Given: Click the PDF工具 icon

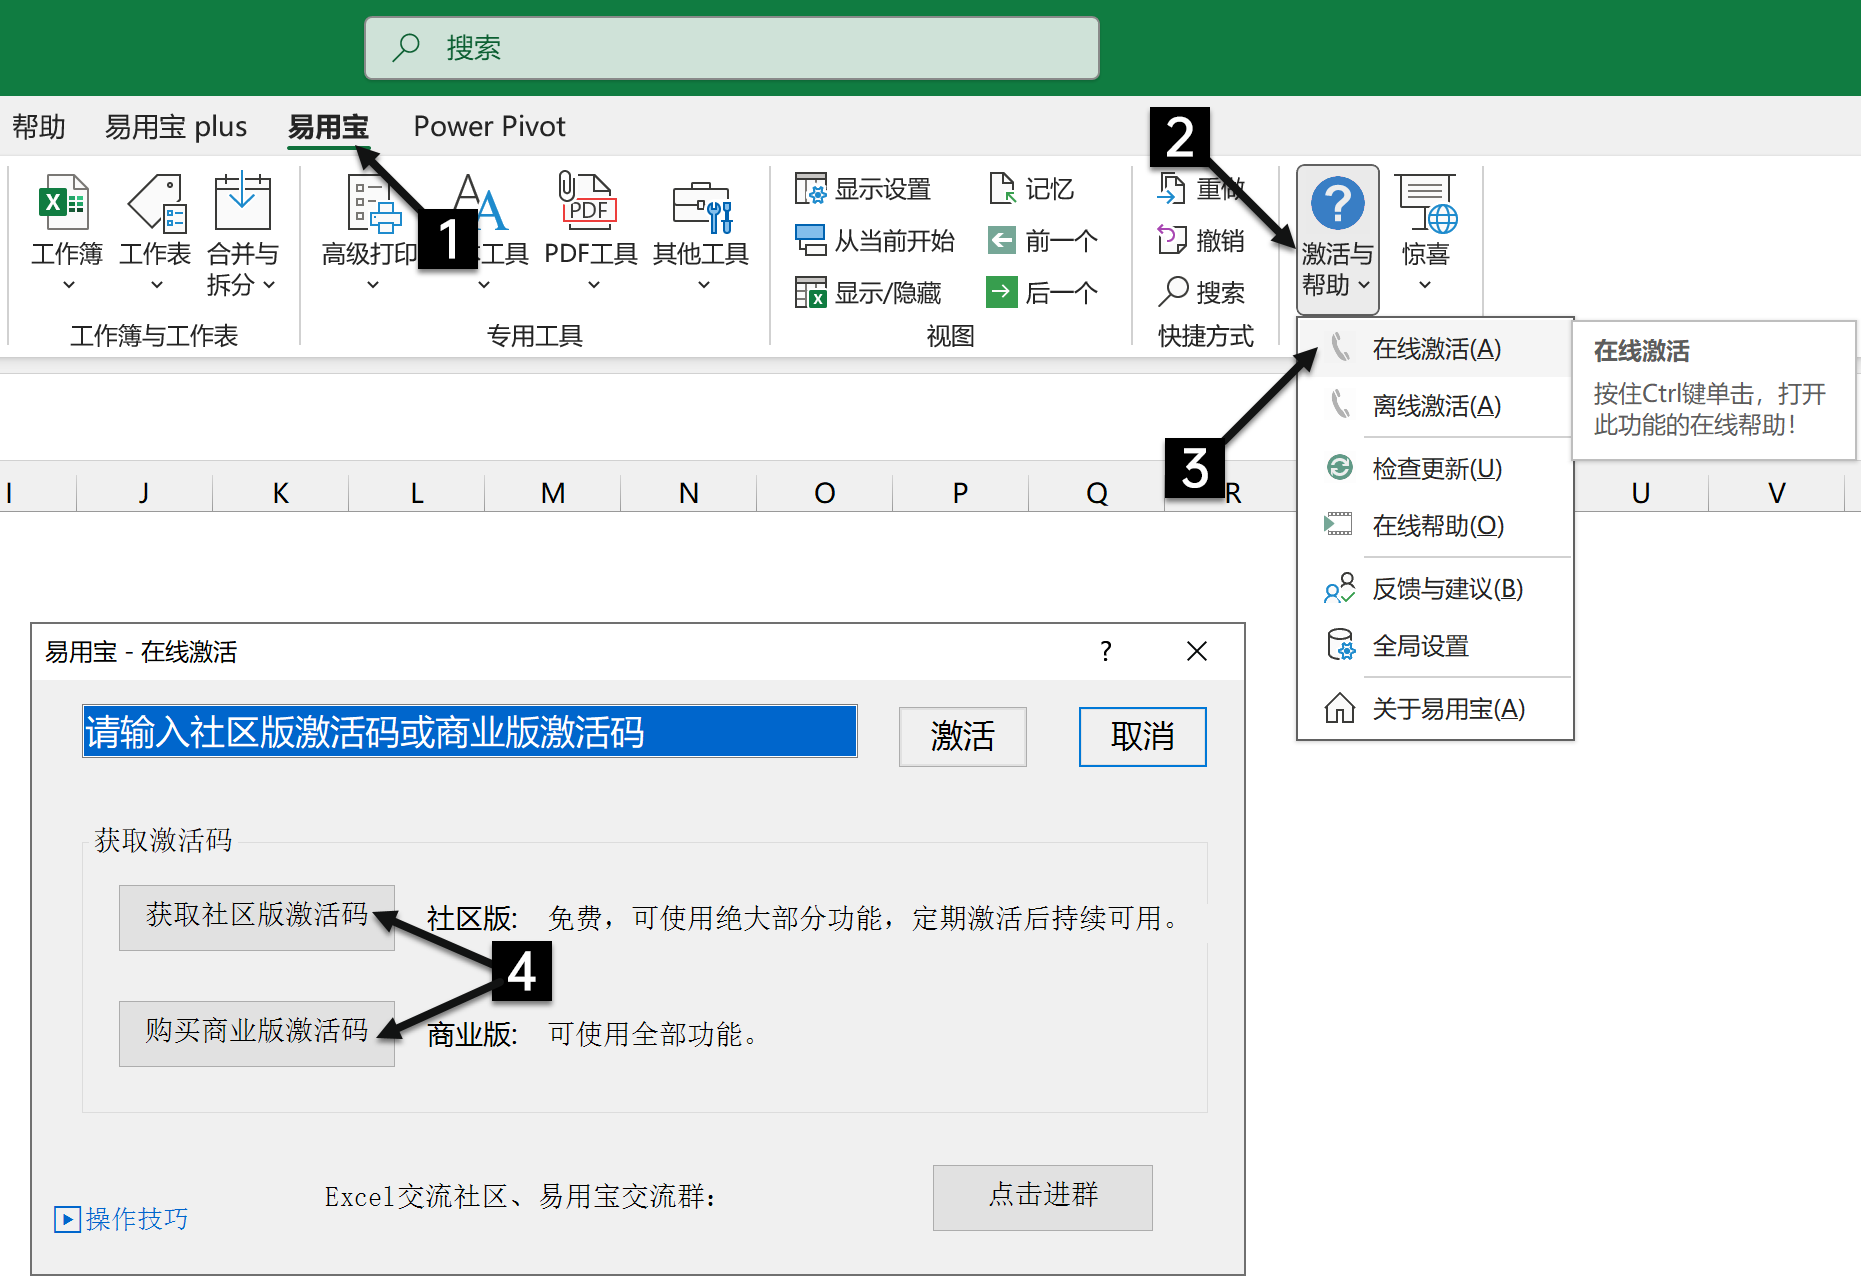Looking at the screenshot, I should (588, 200).
